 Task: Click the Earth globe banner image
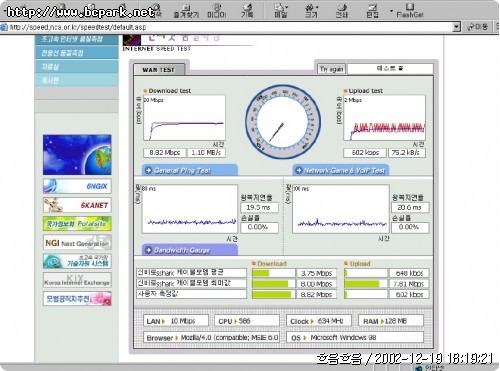click(77, 155)
